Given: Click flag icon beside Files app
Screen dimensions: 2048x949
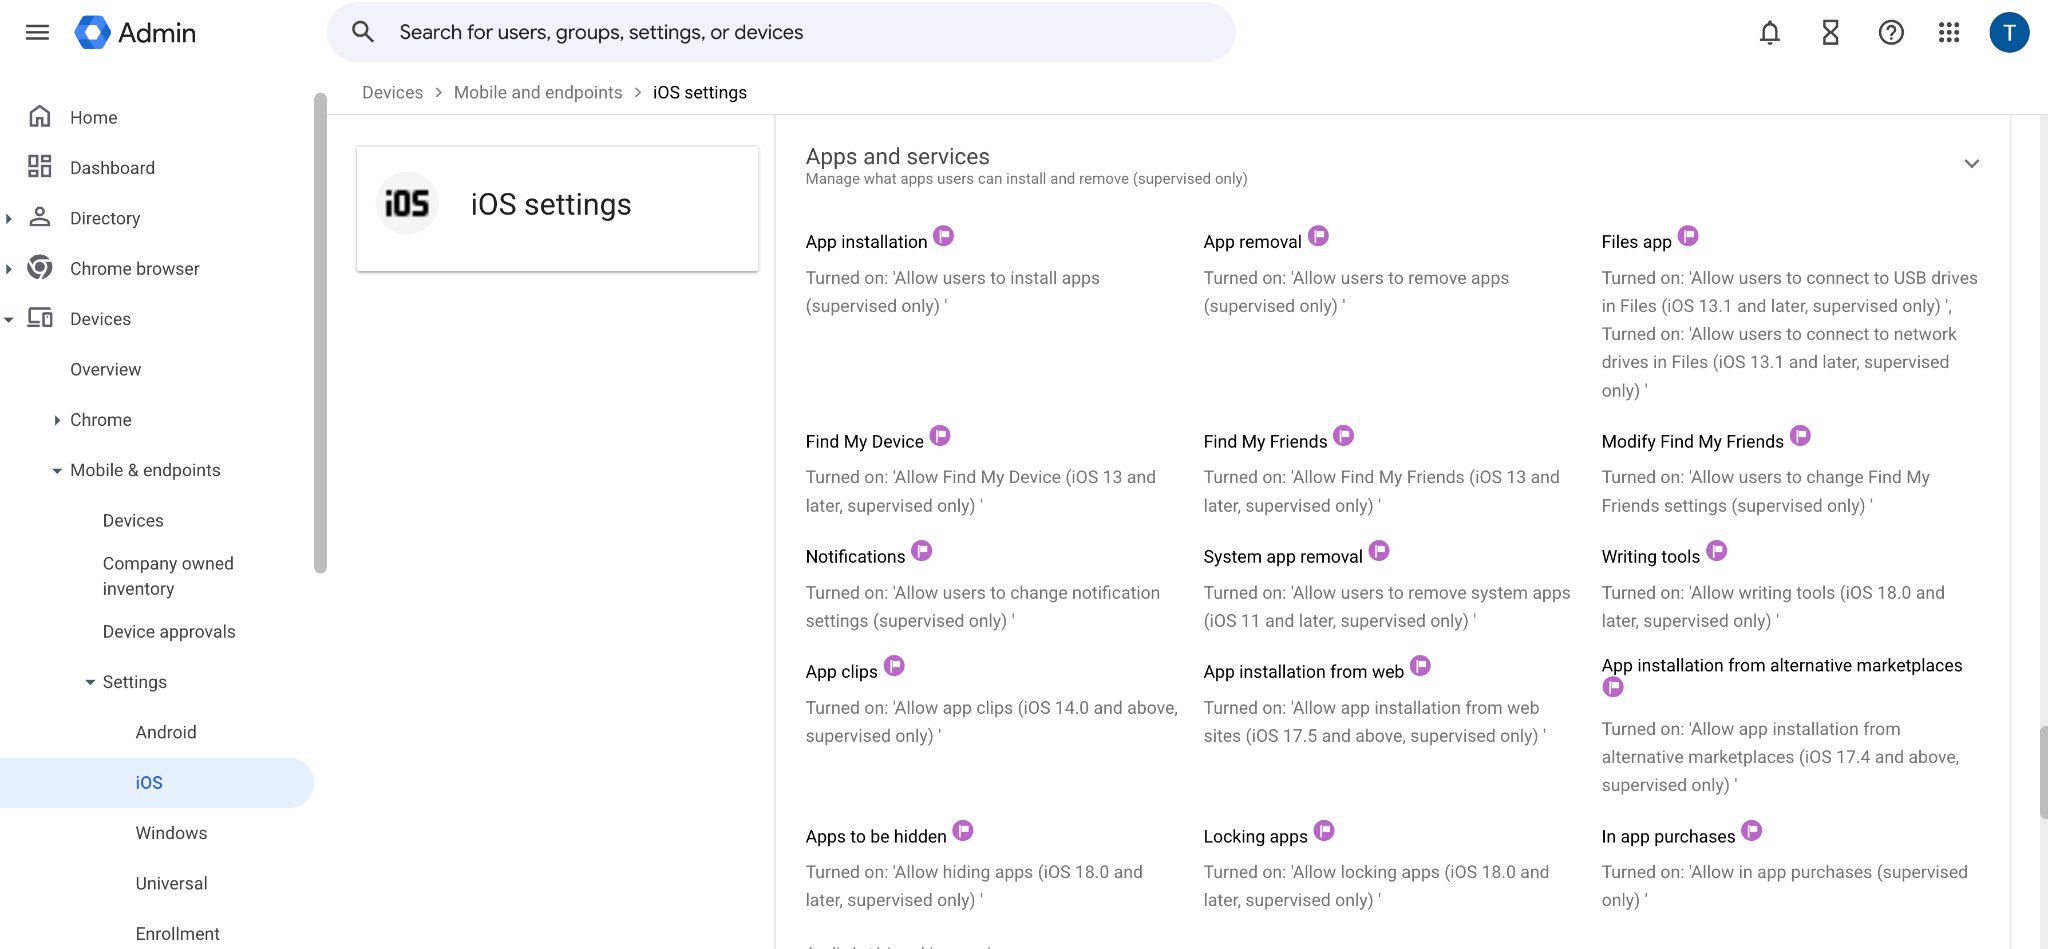Looking at the screenshot, I should tap(1688, 236).
